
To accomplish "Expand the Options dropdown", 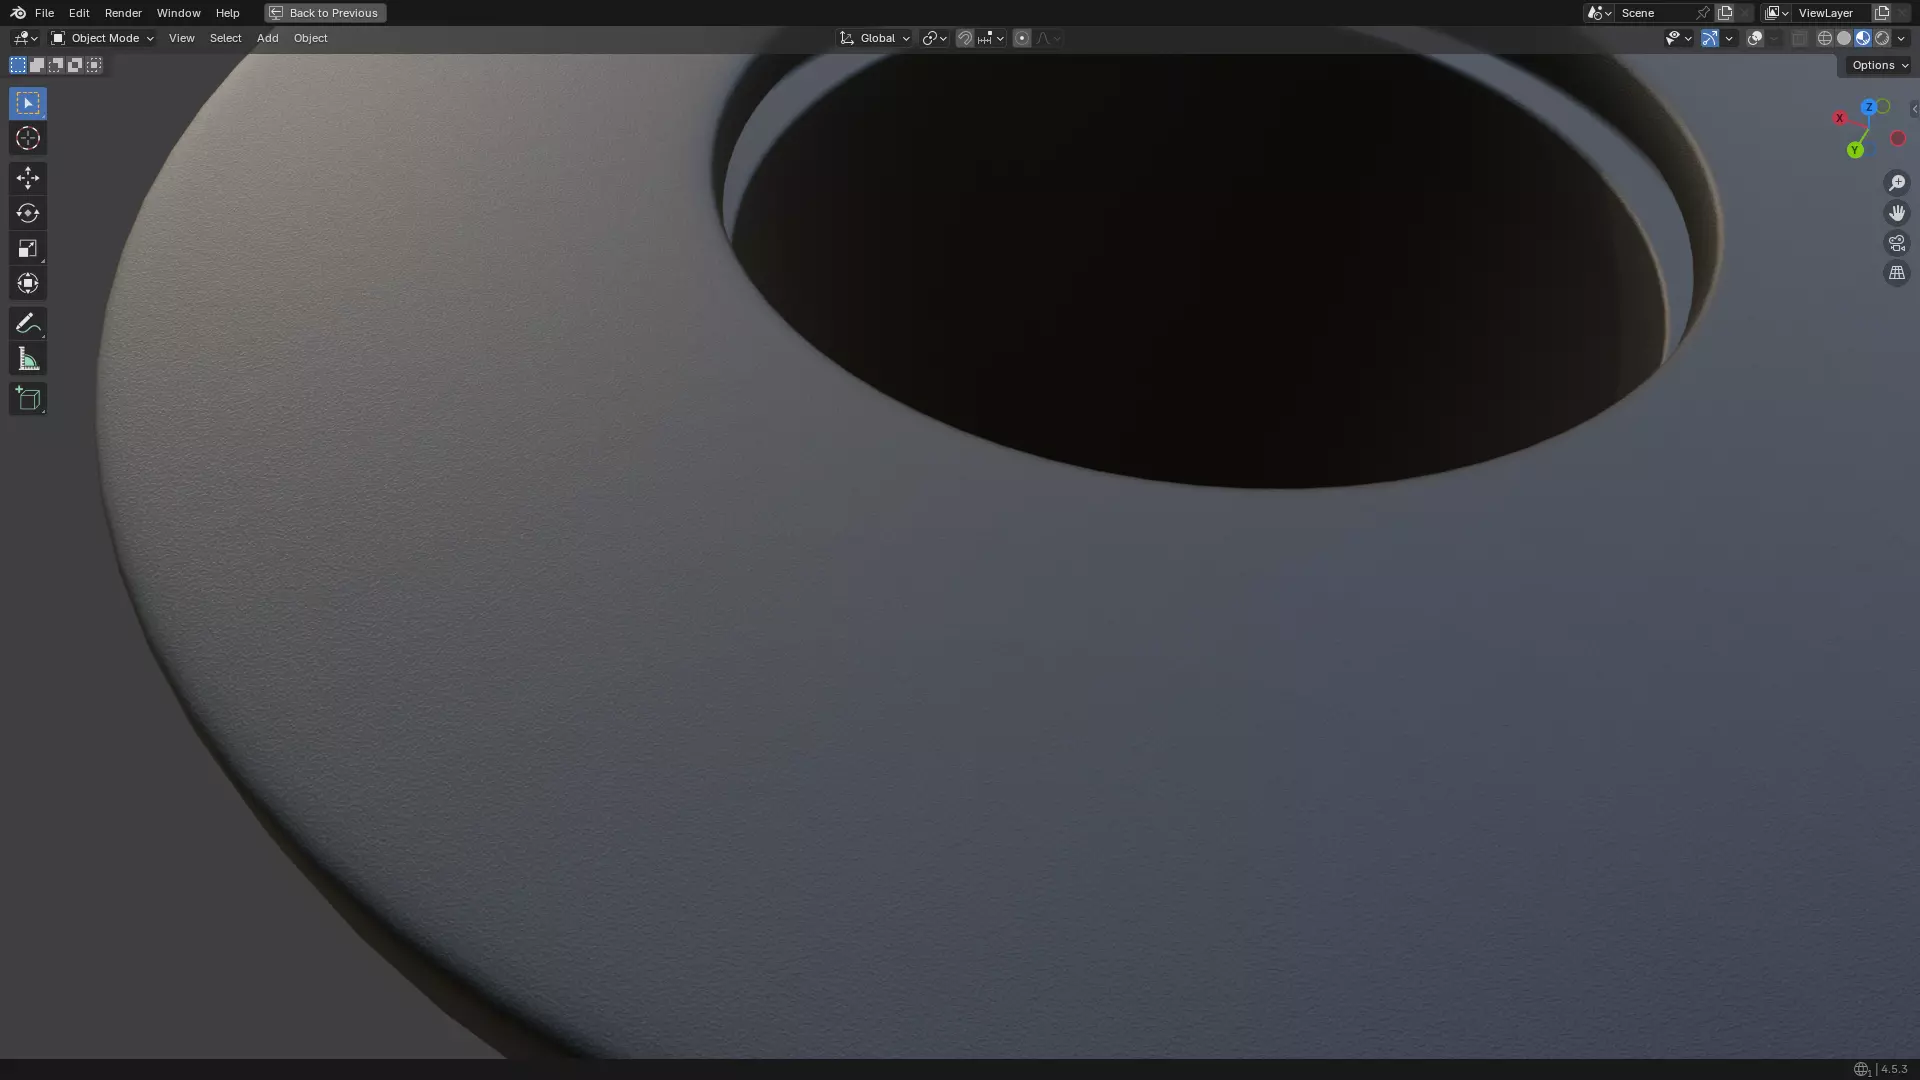I will (1879, 65).
